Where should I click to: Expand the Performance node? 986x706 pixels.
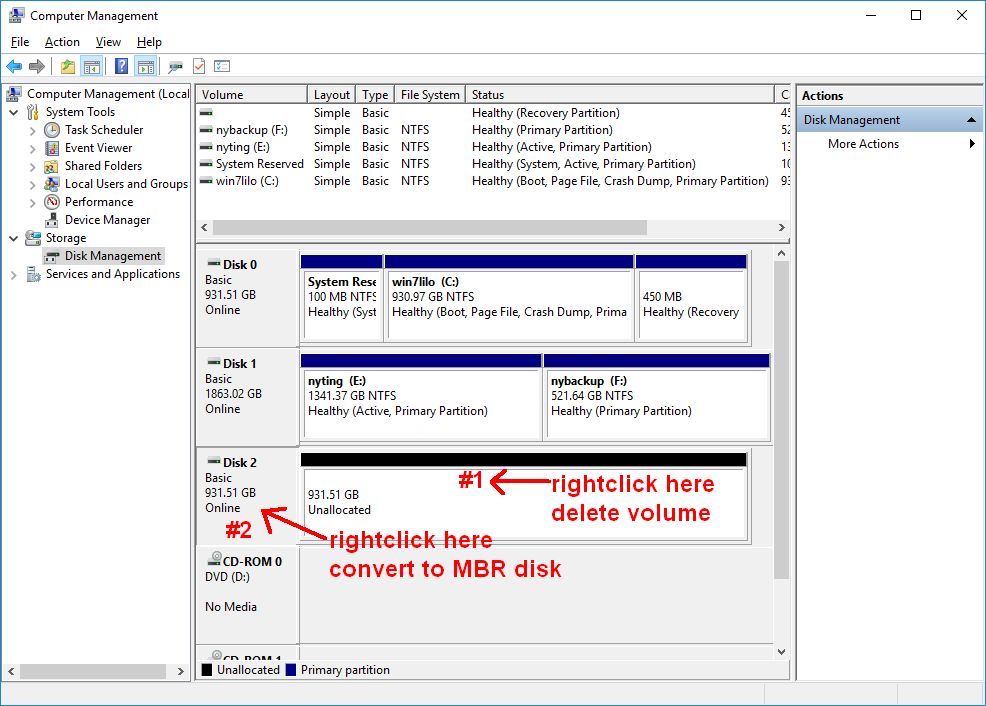pyautogui.click(x=33, y=203)
